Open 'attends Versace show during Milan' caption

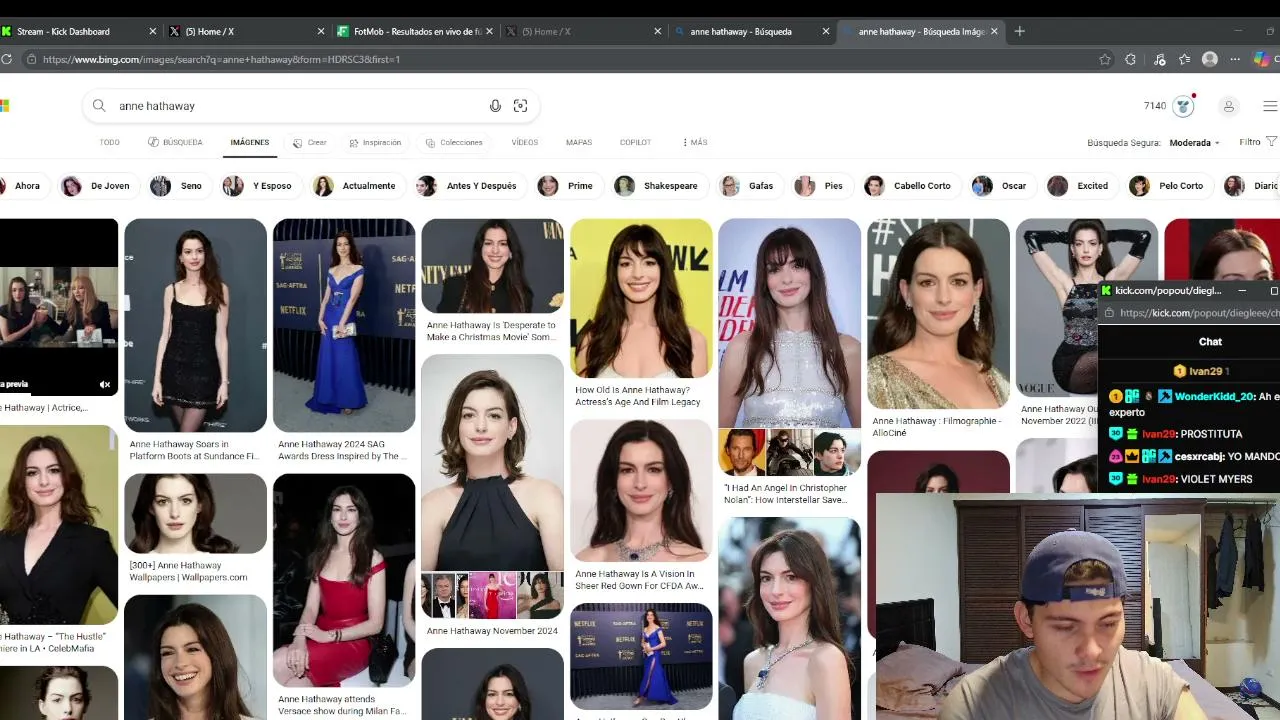tap(341, 705)
